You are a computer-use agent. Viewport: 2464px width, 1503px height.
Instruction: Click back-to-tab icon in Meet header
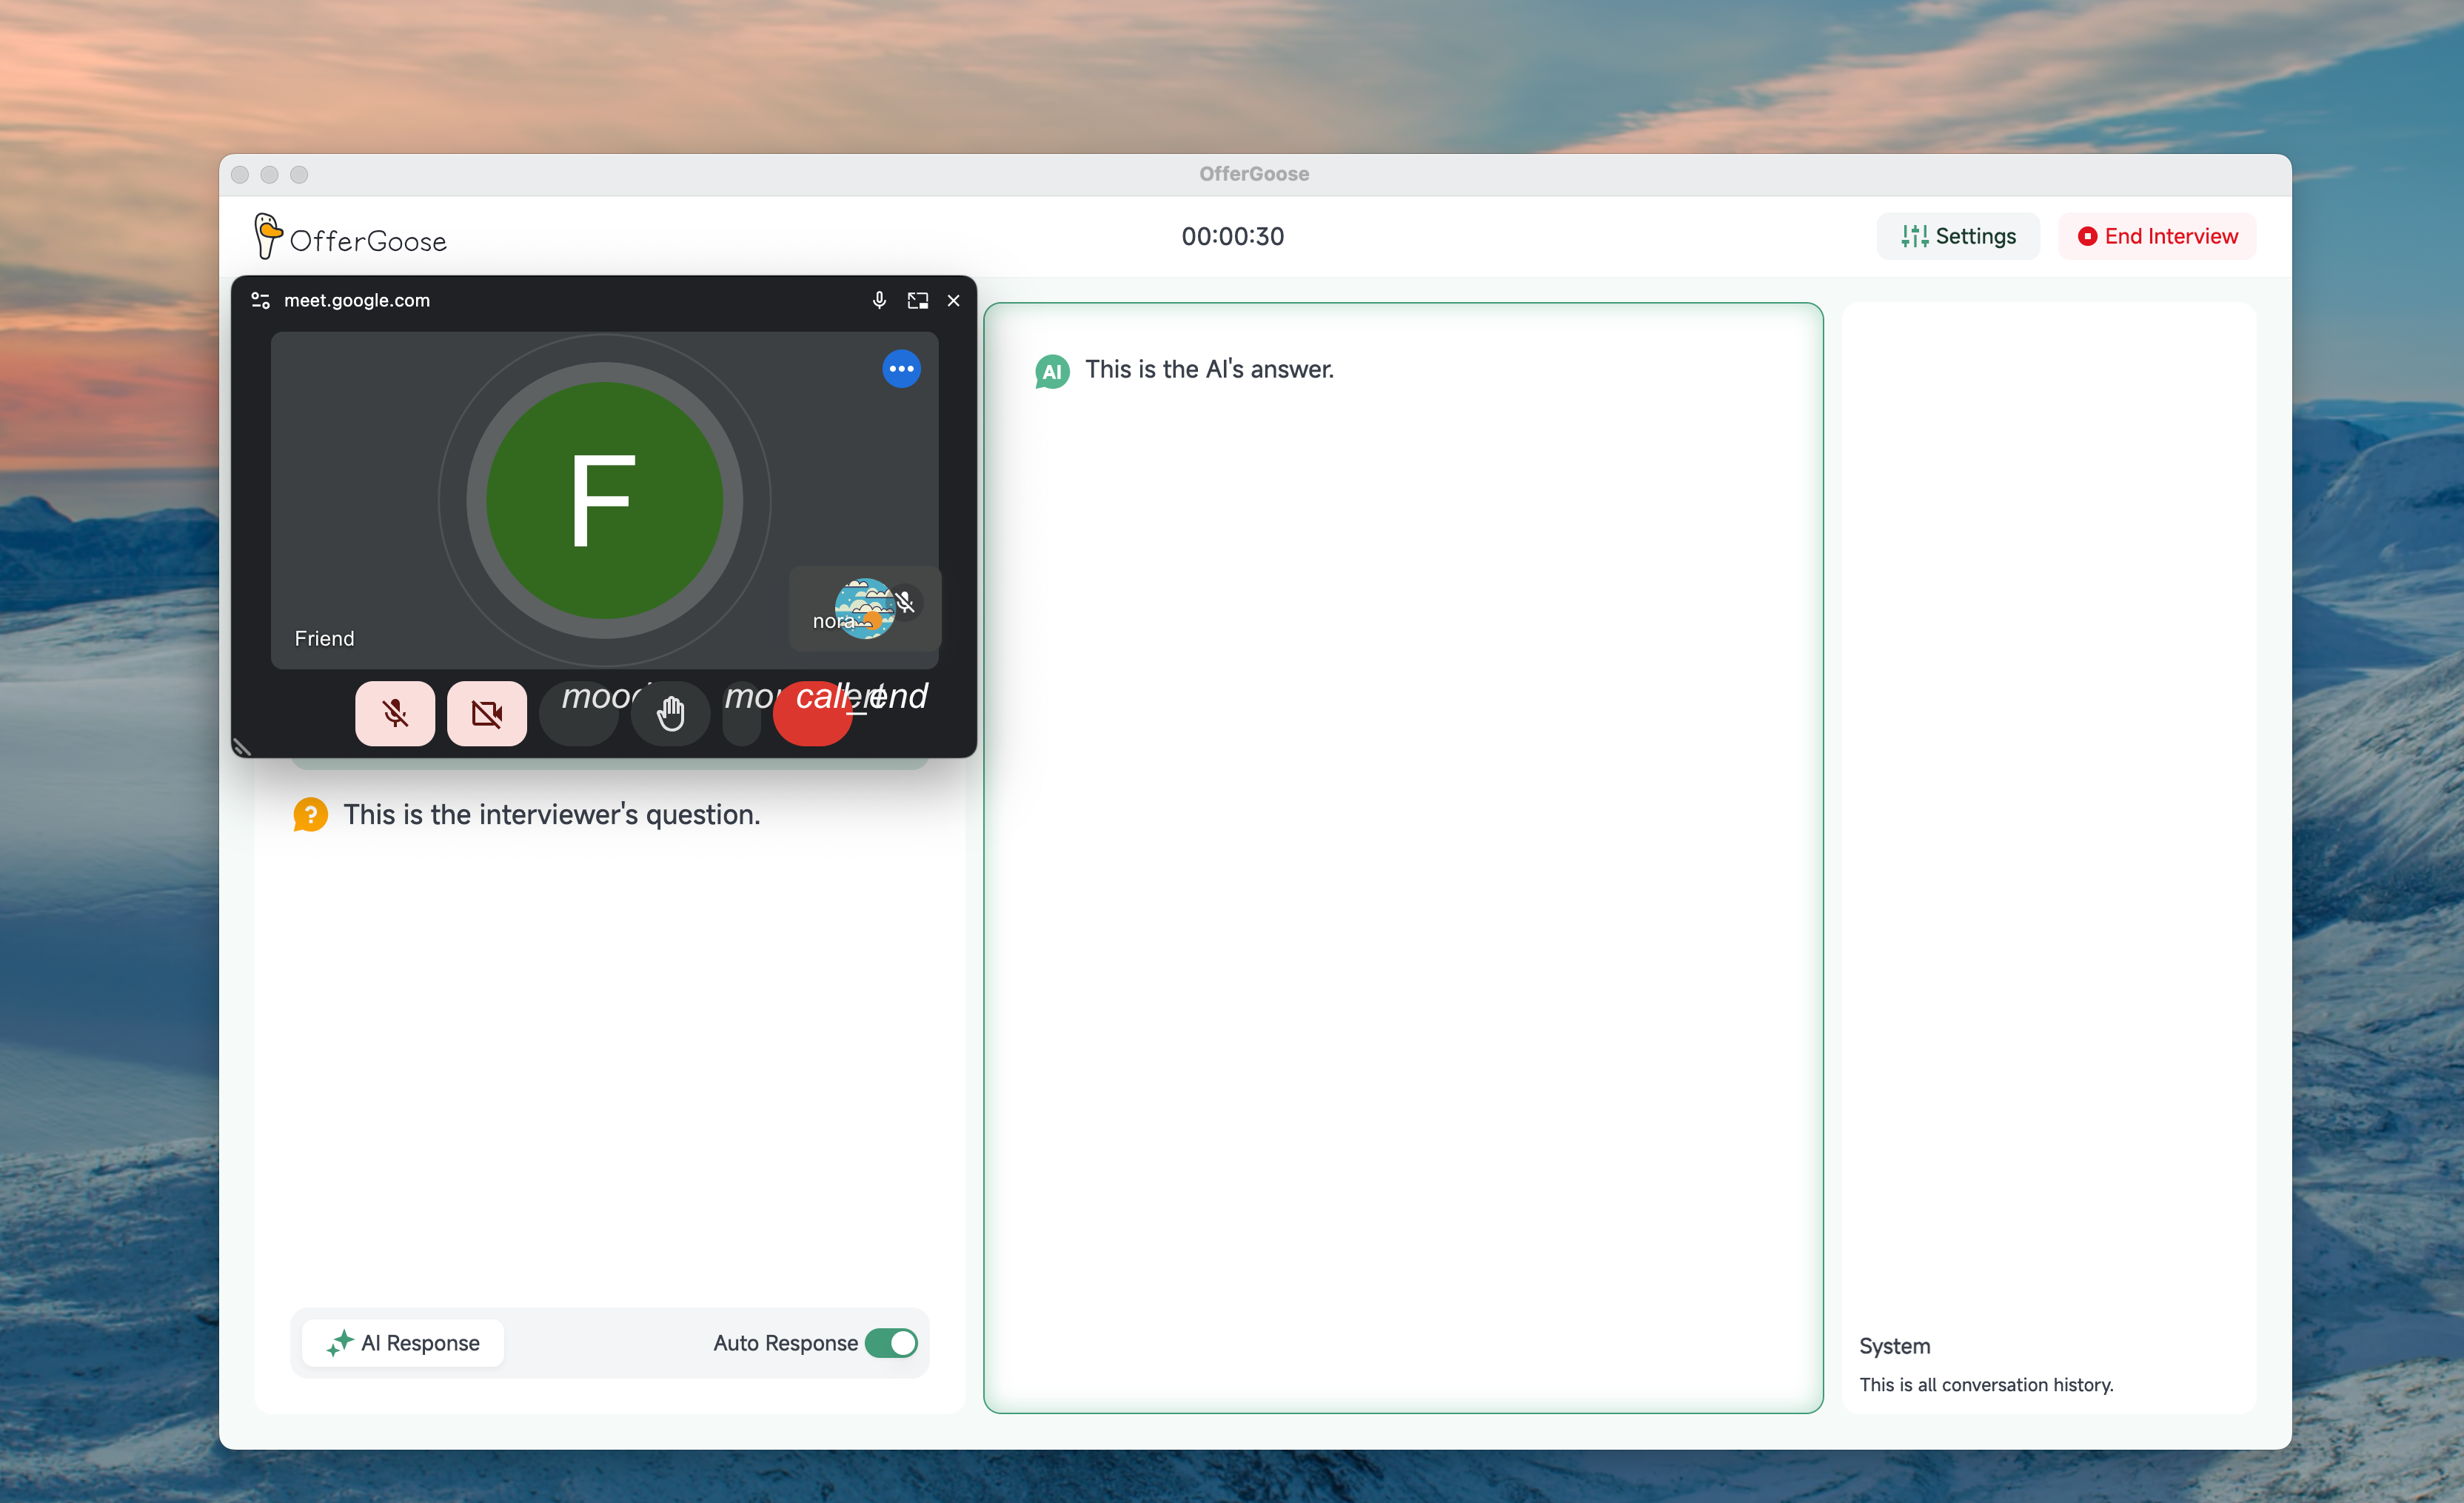tap(917, 300)
